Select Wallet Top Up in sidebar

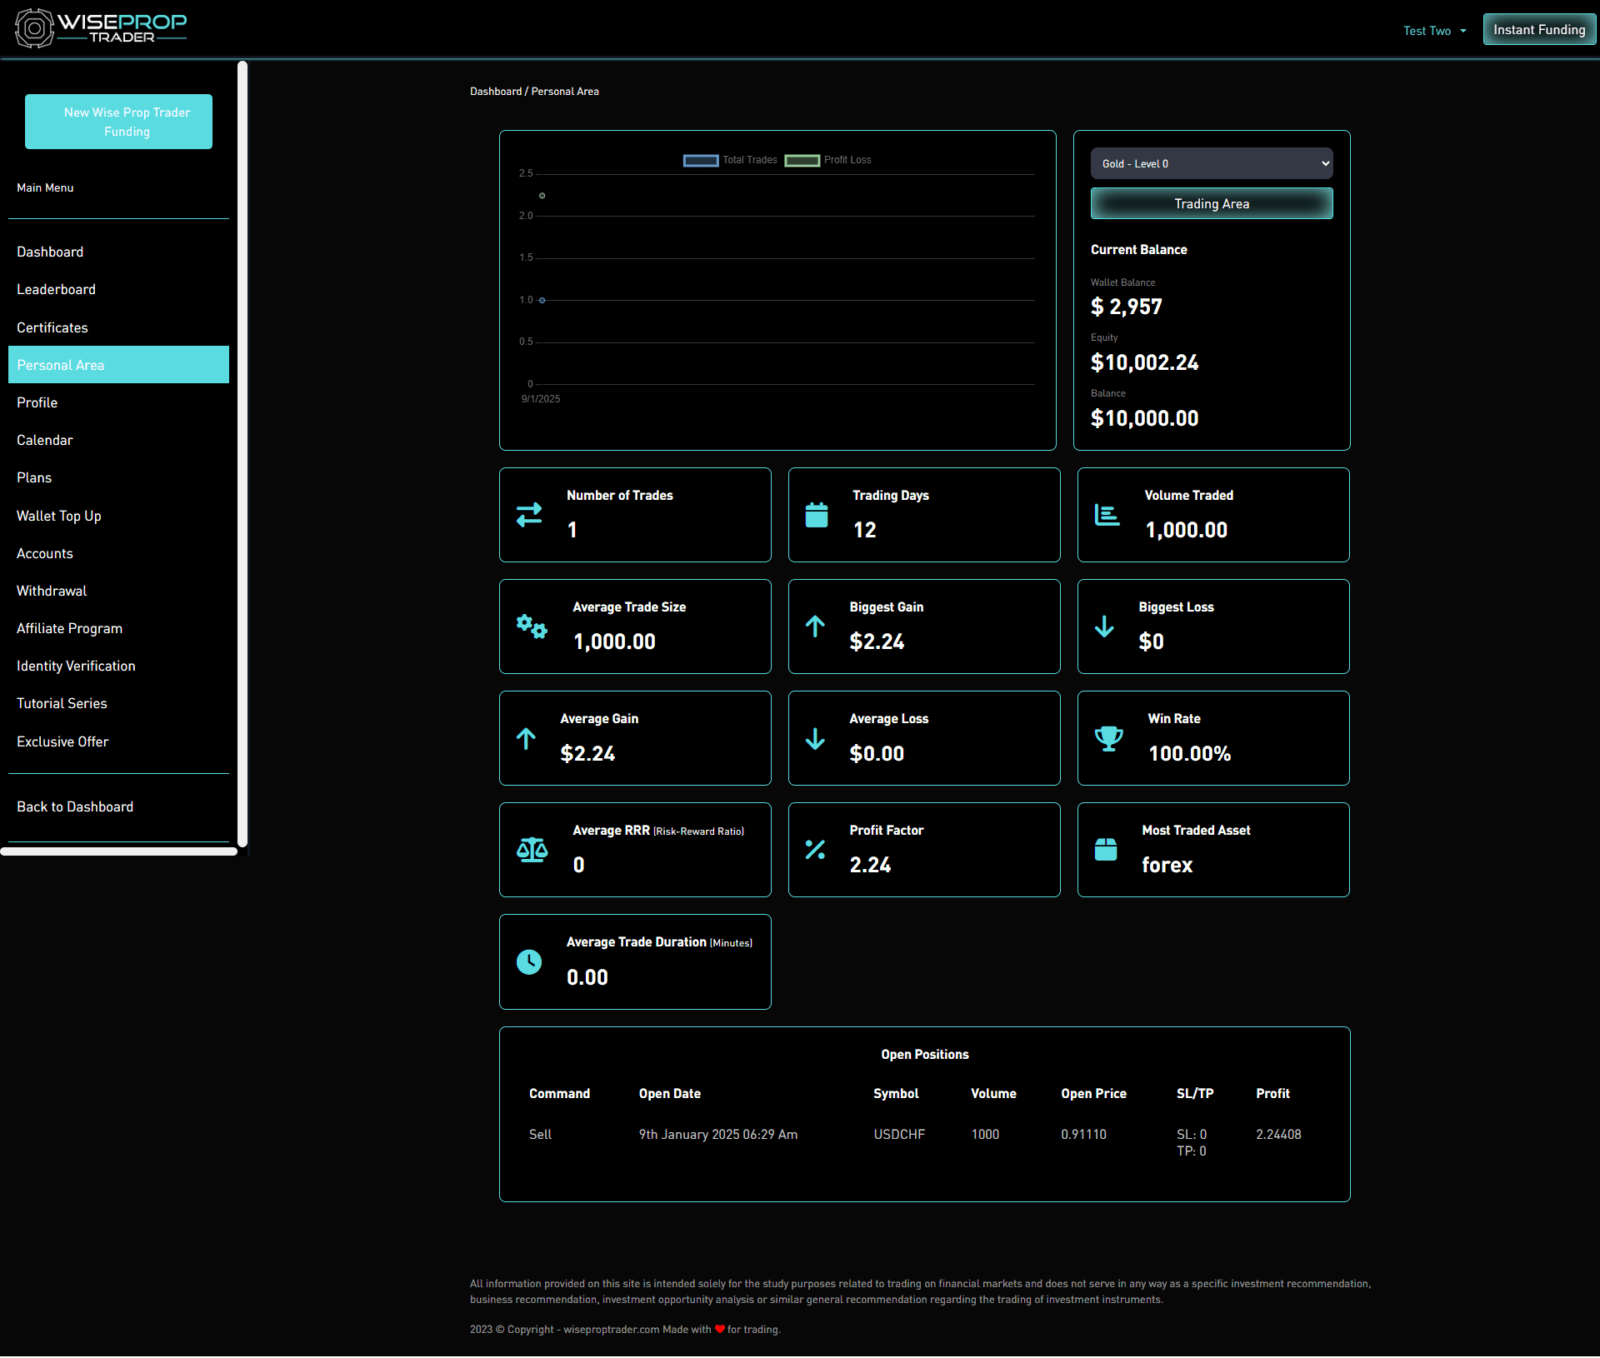point(59,516)
